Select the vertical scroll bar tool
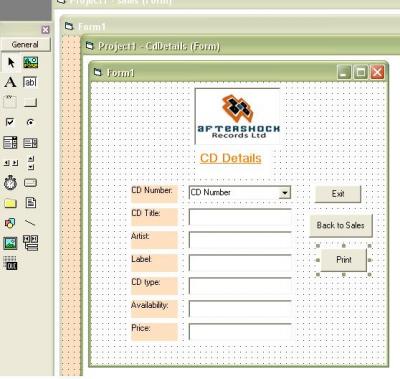 coord(31,163)
